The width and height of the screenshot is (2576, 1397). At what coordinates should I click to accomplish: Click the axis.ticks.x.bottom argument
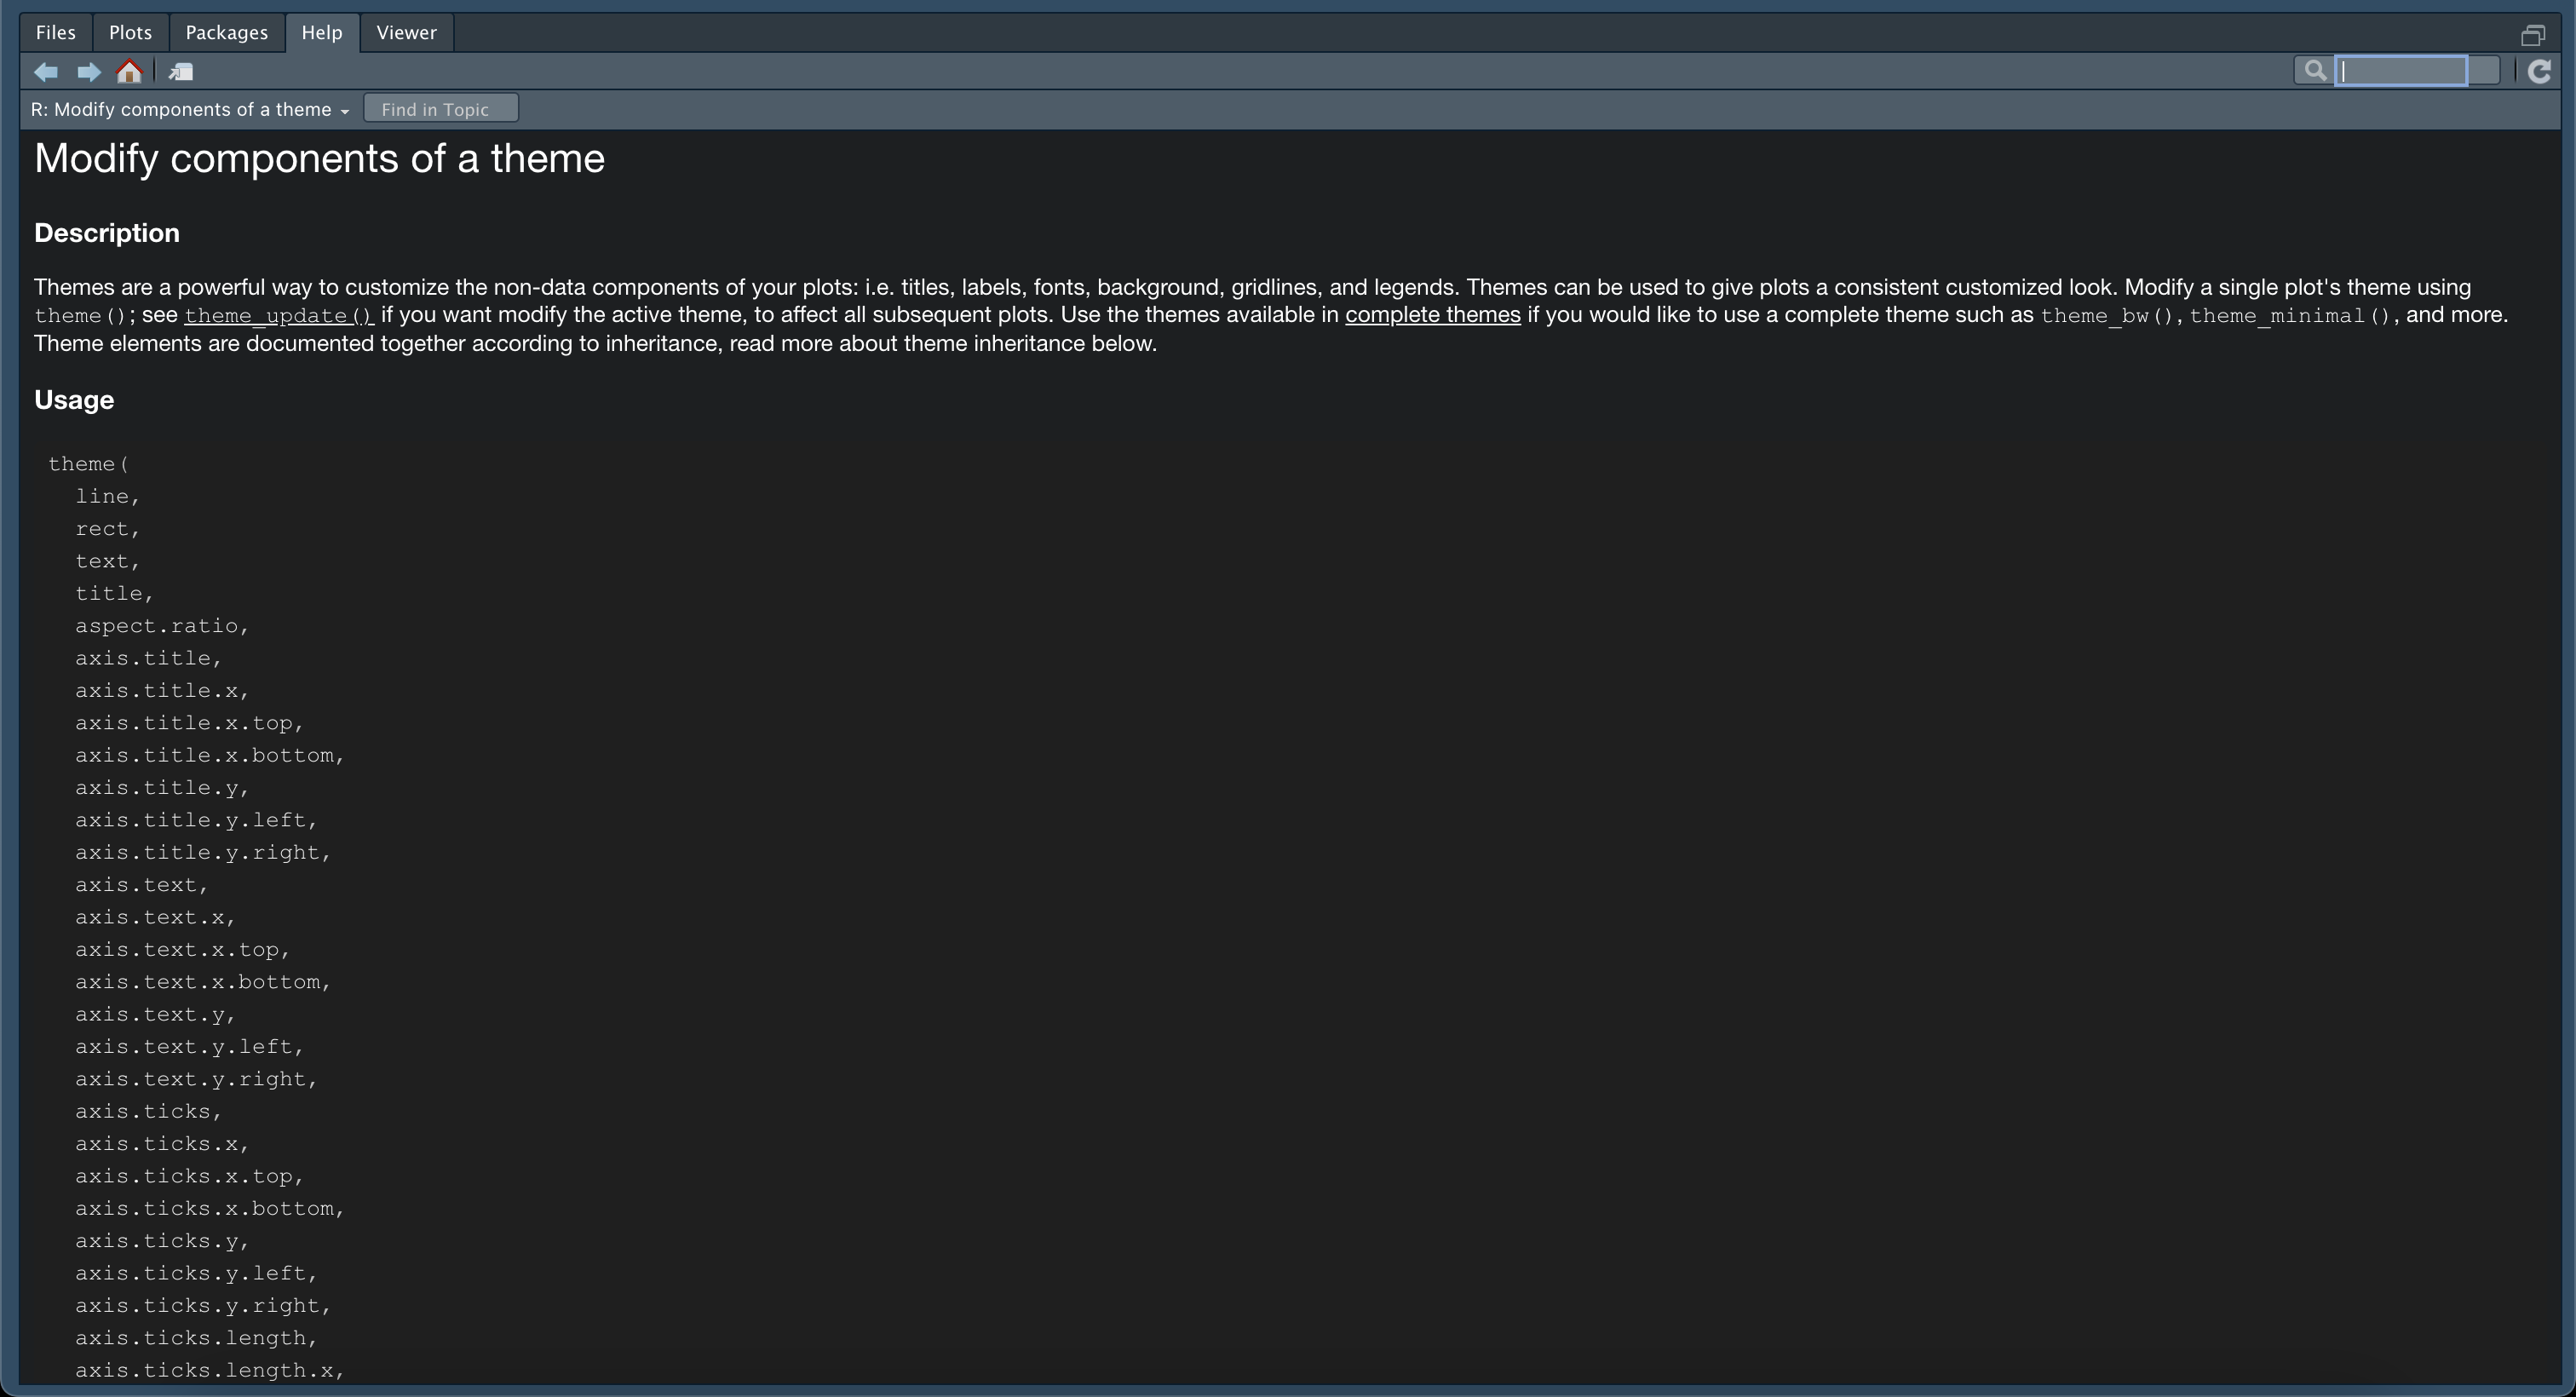tap(210, 1209)
